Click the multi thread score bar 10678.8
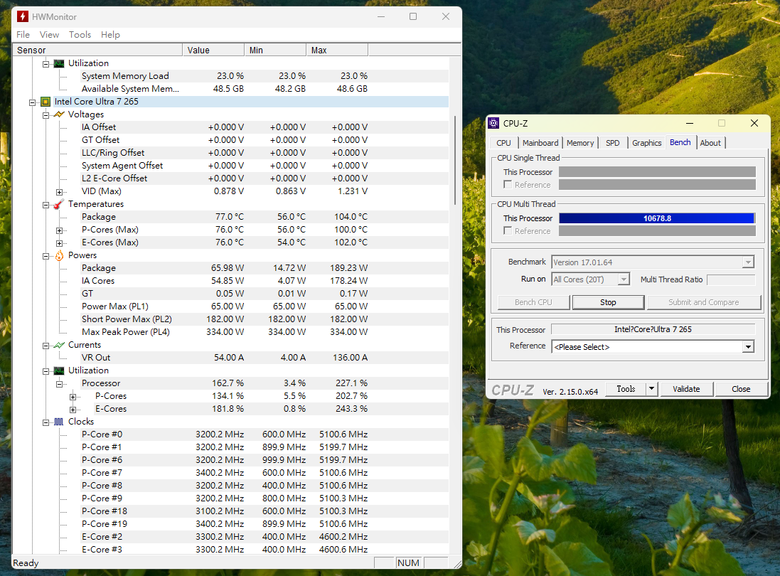780x576 pixels. tap(657, 218)
